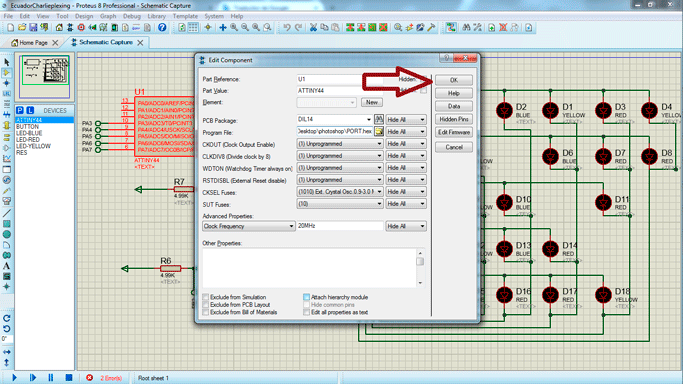The image size is (683, 384).
Task: Check Exclude from Simulation
Action: [206, 297]
